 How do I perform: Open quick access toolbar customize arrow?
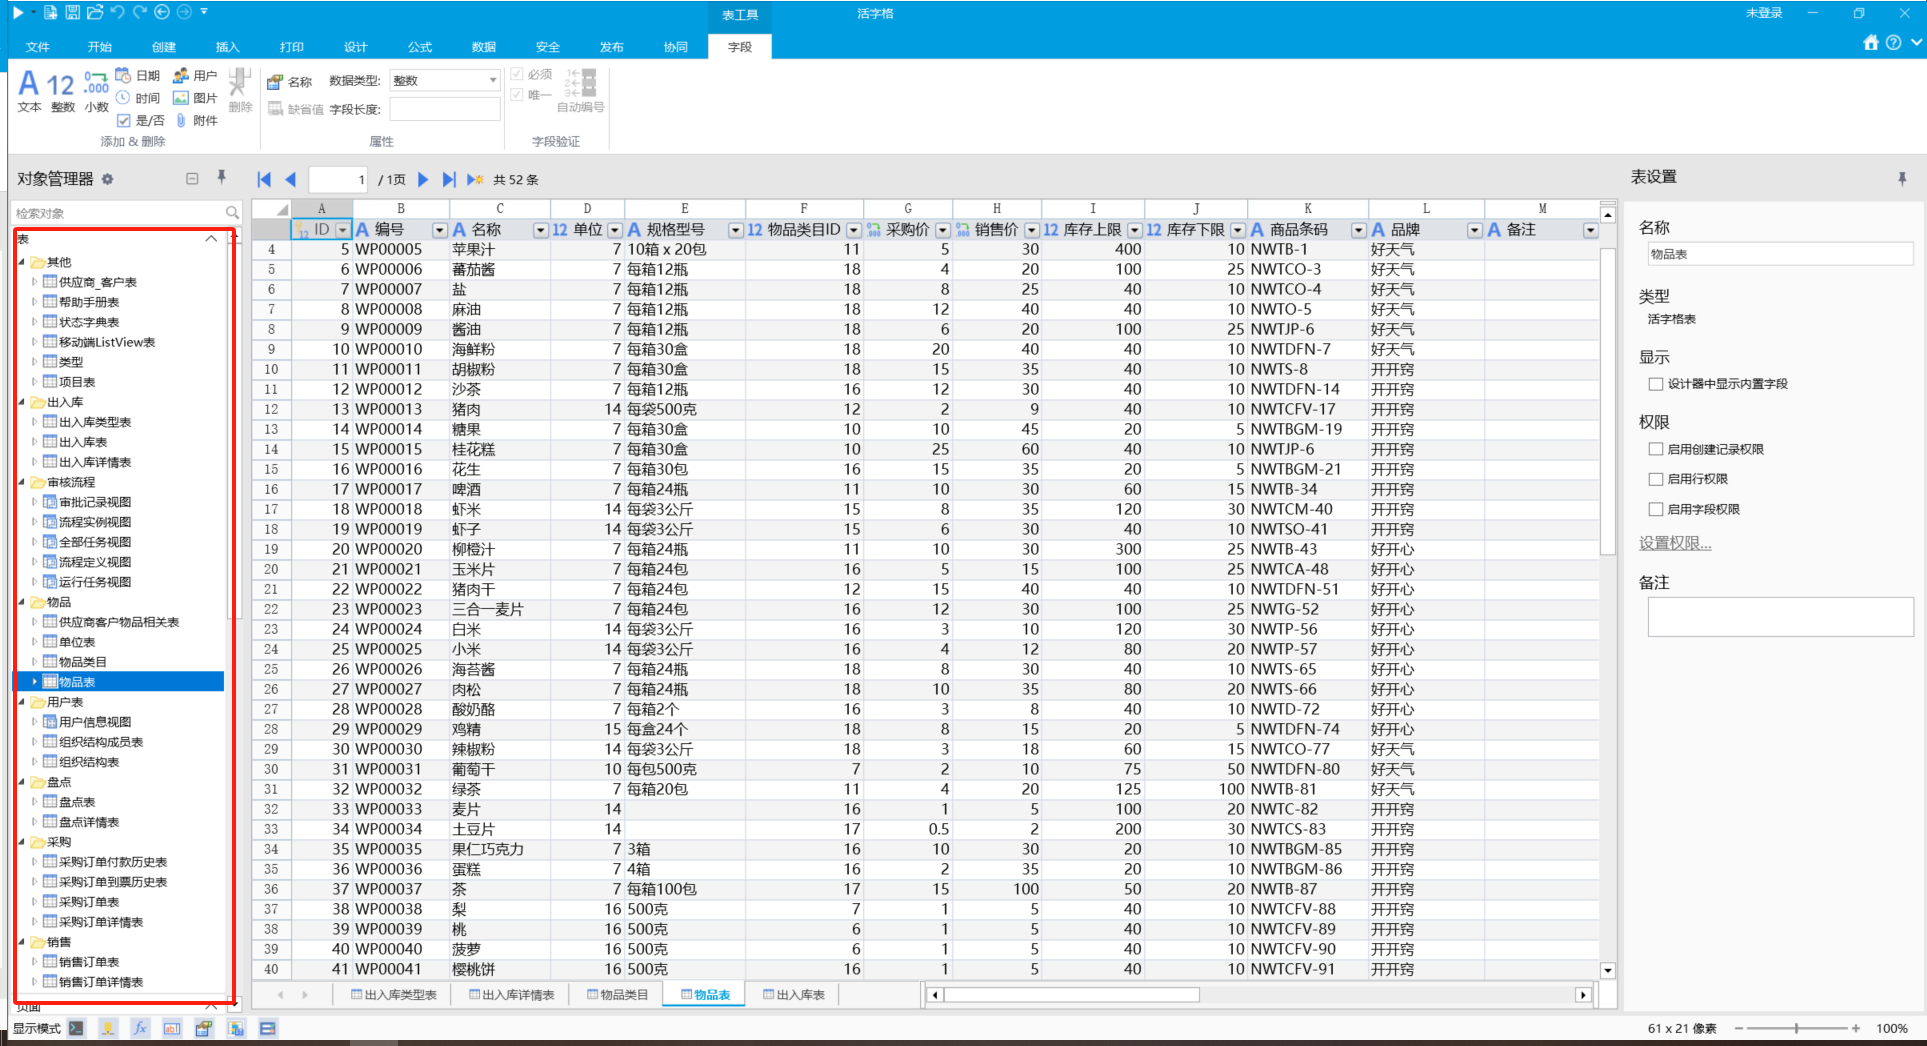click(x=204, y=12)
